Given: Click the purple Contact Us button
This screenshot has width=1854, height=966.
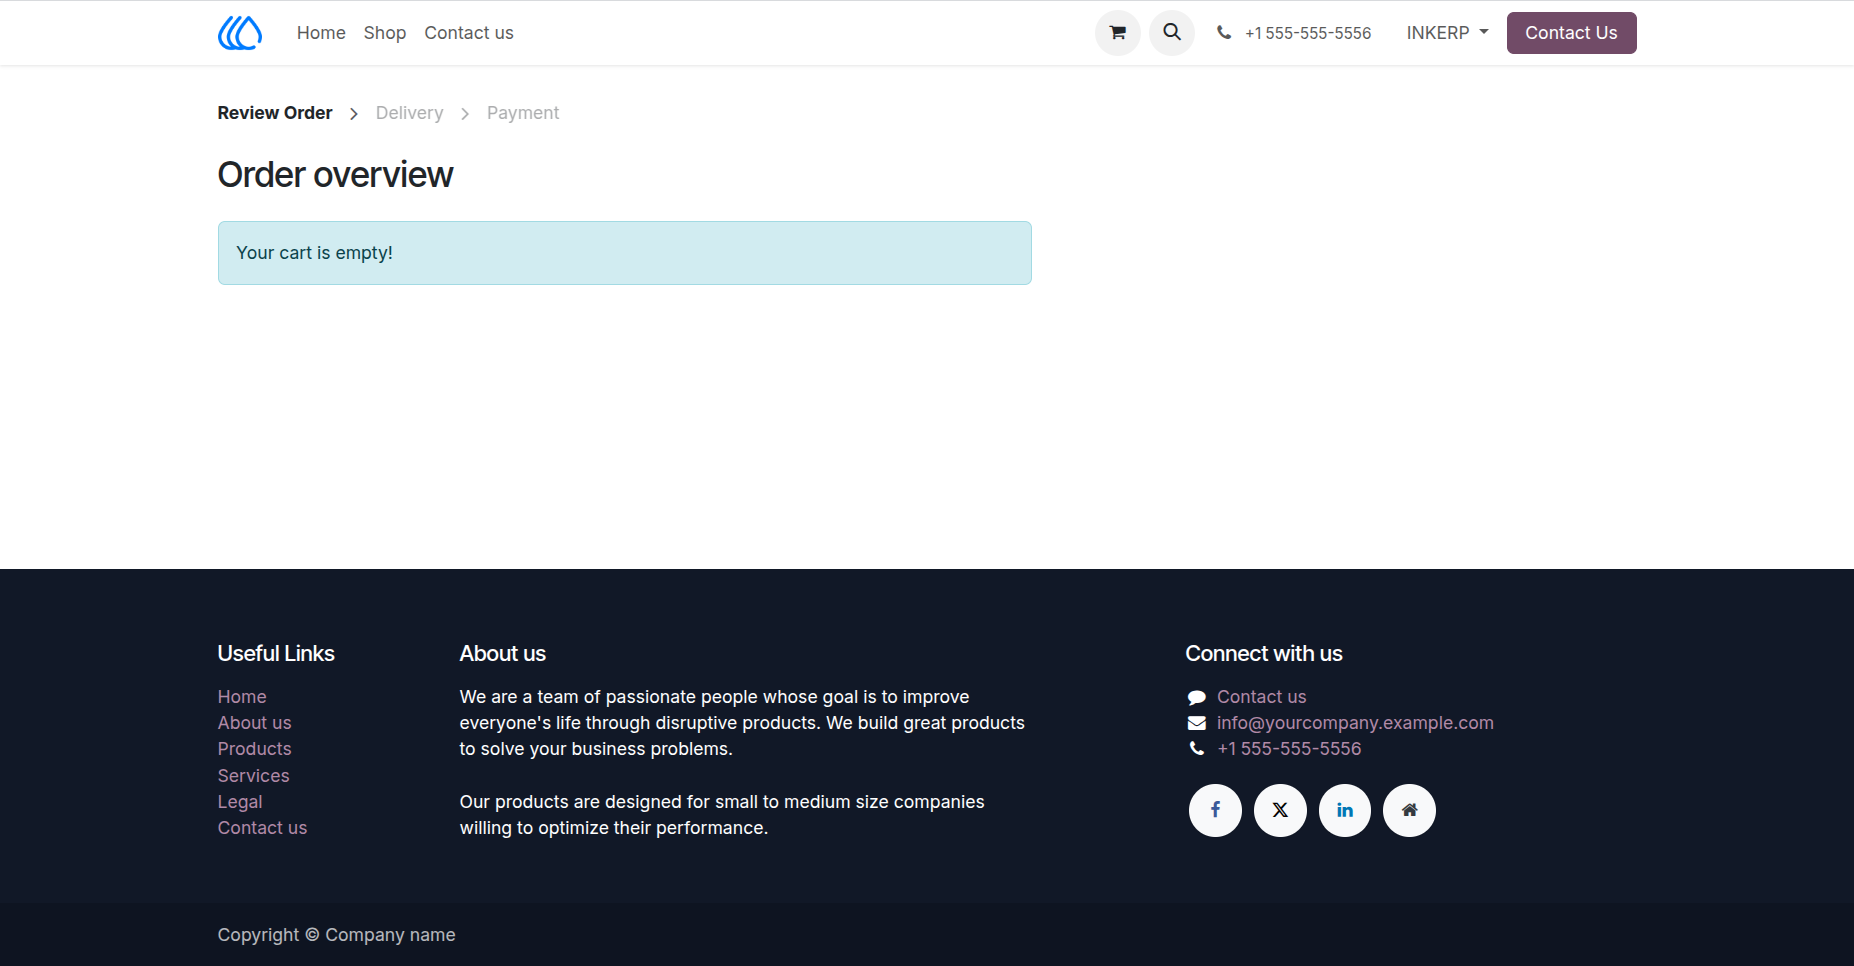Looking at the screenshot, I should tap(1571, 33).
